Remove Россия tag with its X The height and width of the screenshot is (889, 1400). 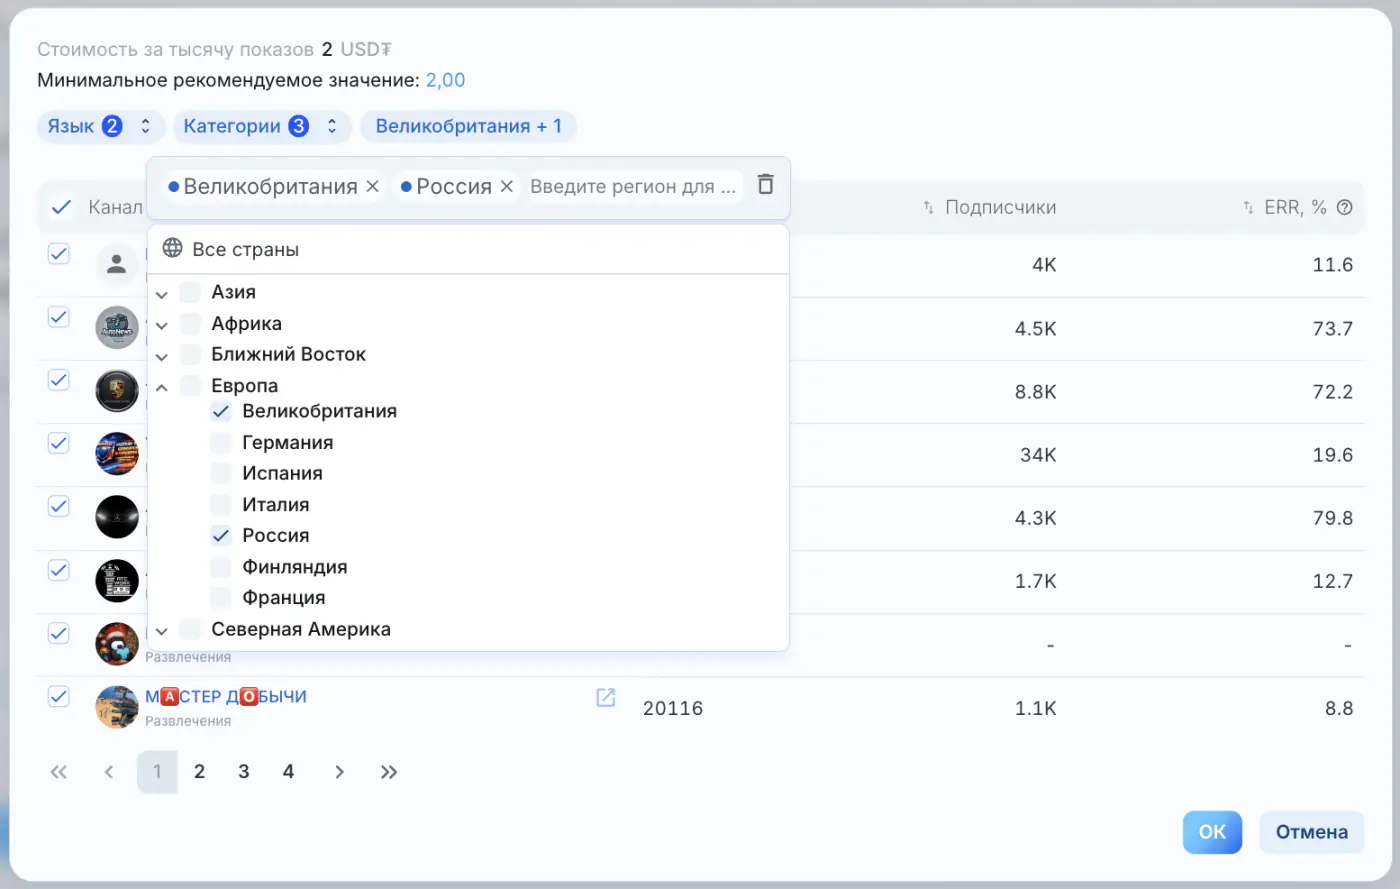(x=506, y=187)
